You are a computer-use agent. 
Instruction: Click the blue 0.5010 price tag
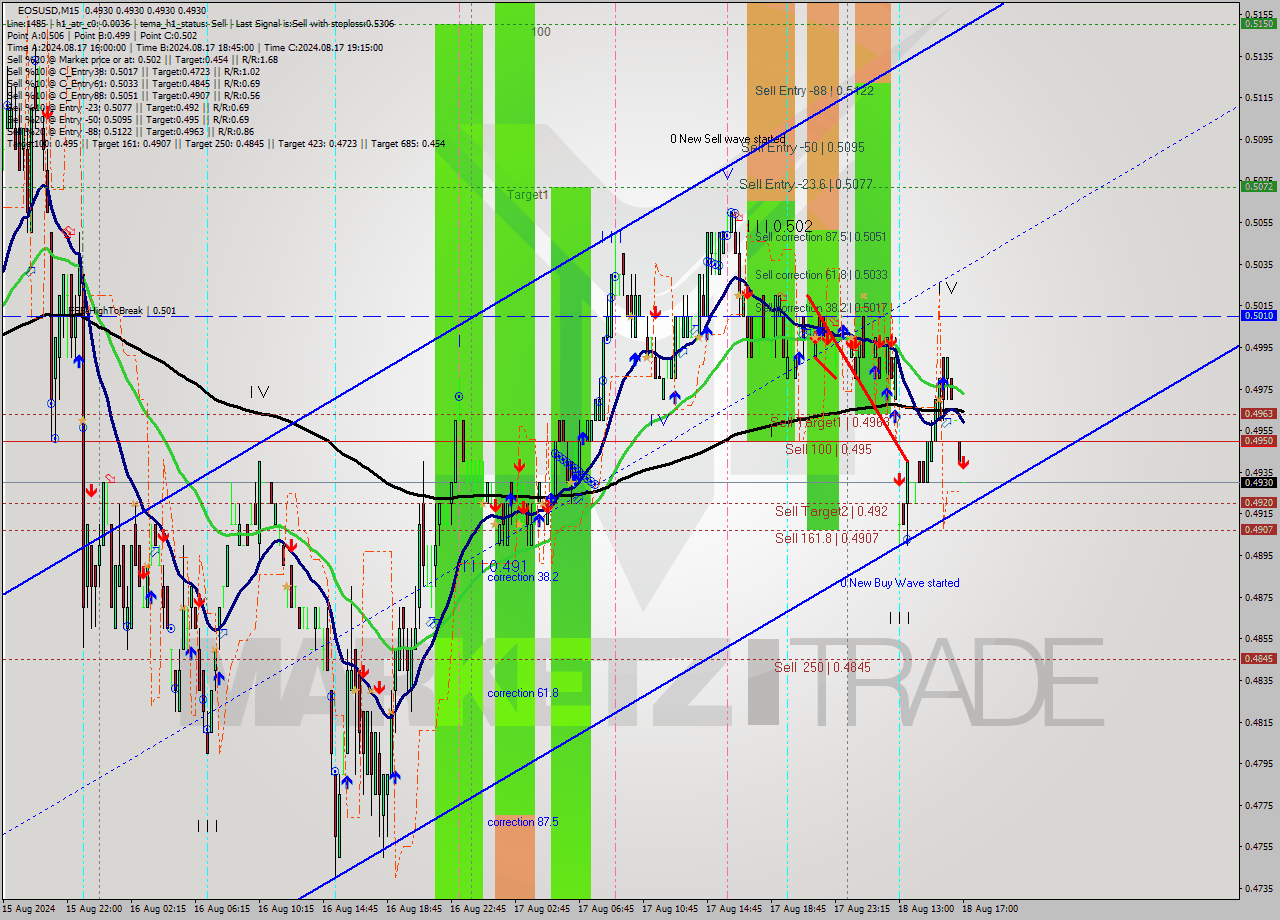point(1258,316)
